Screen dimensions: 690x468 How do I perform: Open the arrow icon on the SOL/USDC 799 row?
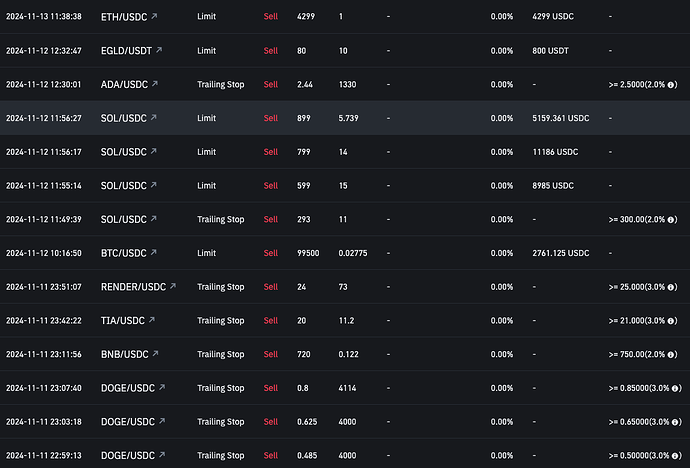153,151
